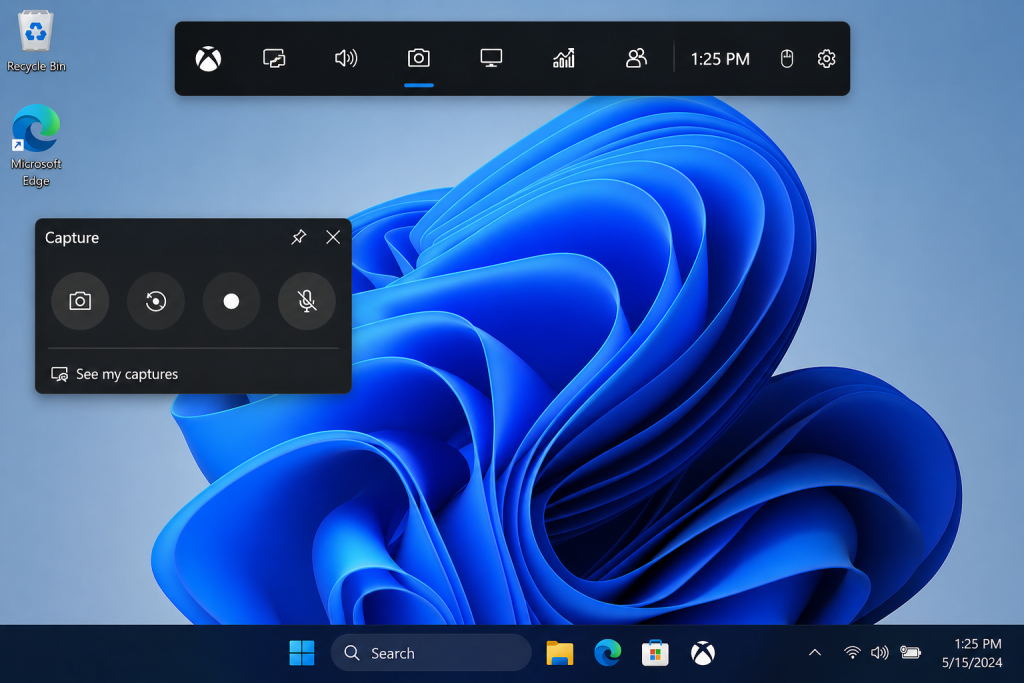Viewport: 1024px width, 683px height.
Task: Toggle the Capture widget in Game Bar
Action: [419, 59]
